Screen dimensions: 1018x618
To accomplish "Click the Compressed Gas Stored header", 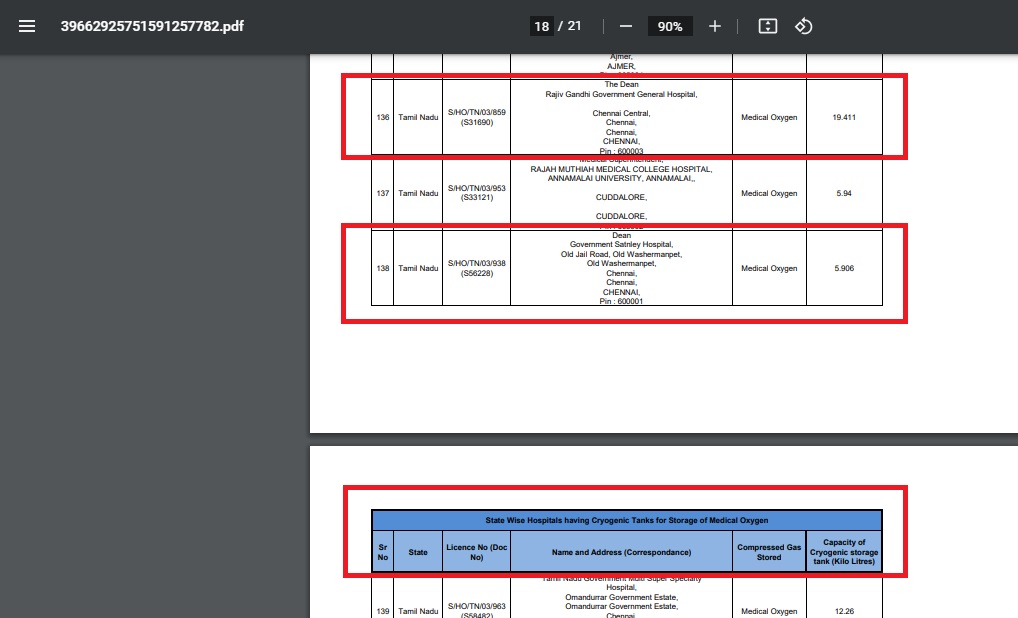I will point(769,552).
